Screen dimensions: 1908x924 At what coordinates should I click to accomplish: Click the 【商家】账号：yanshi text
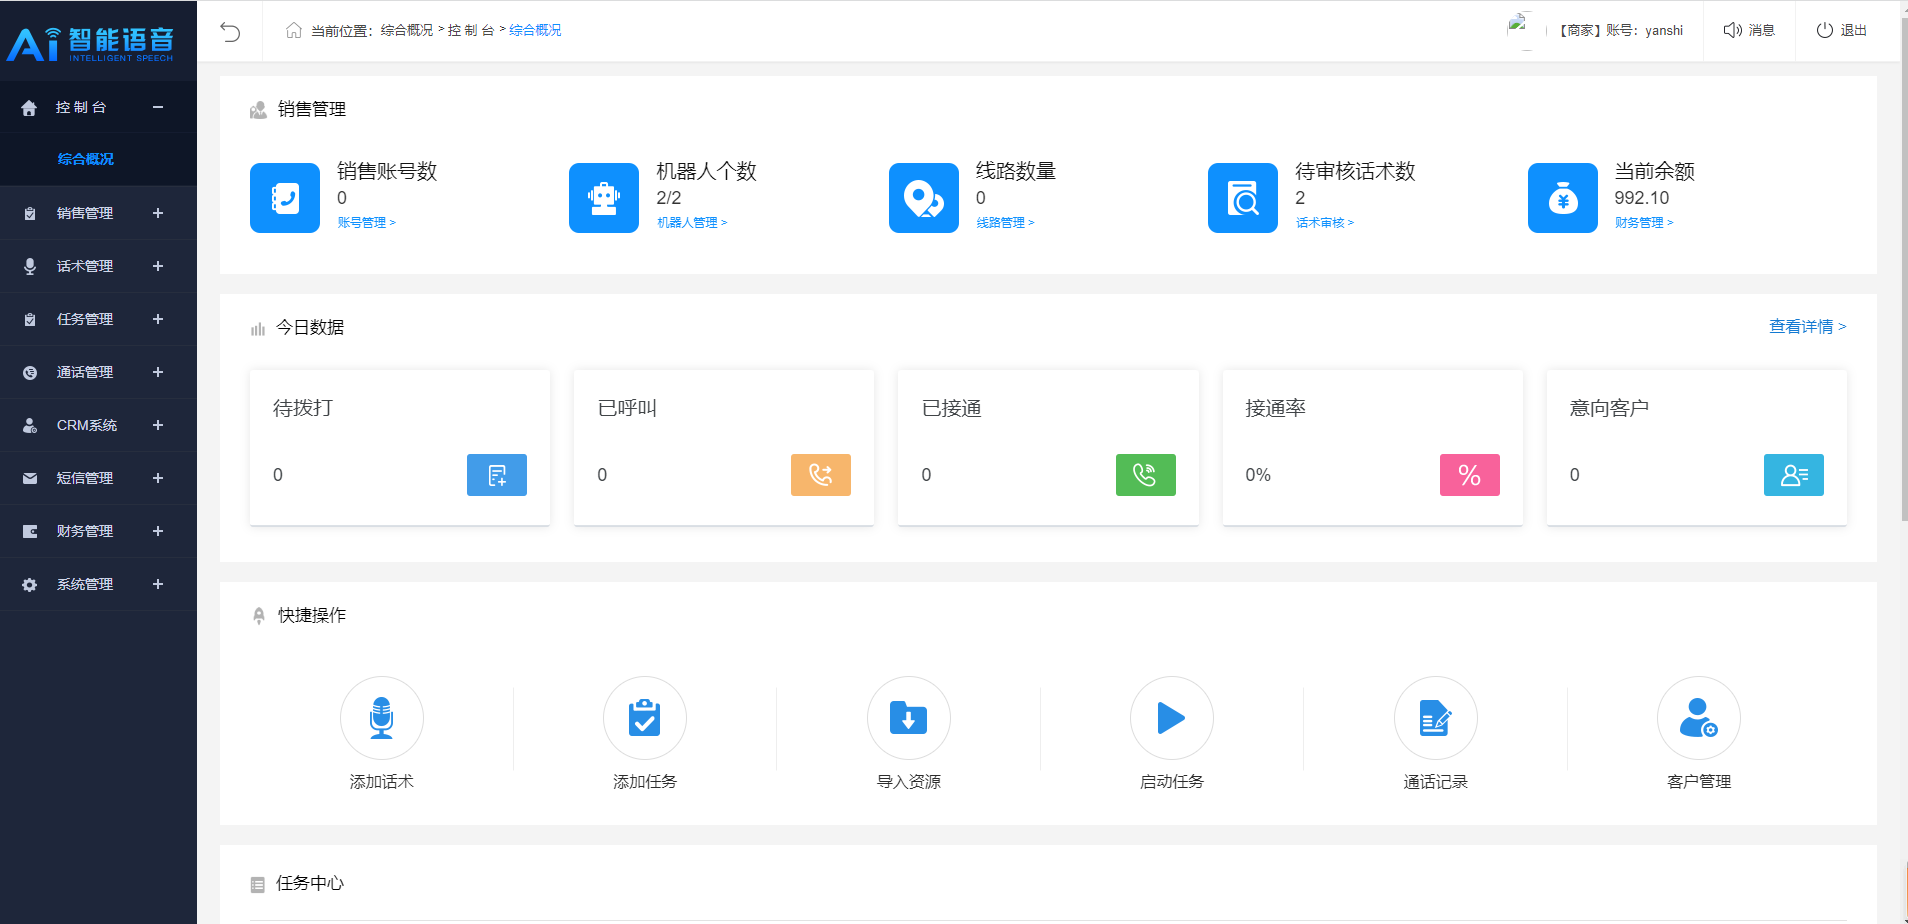coord(1621,30)
